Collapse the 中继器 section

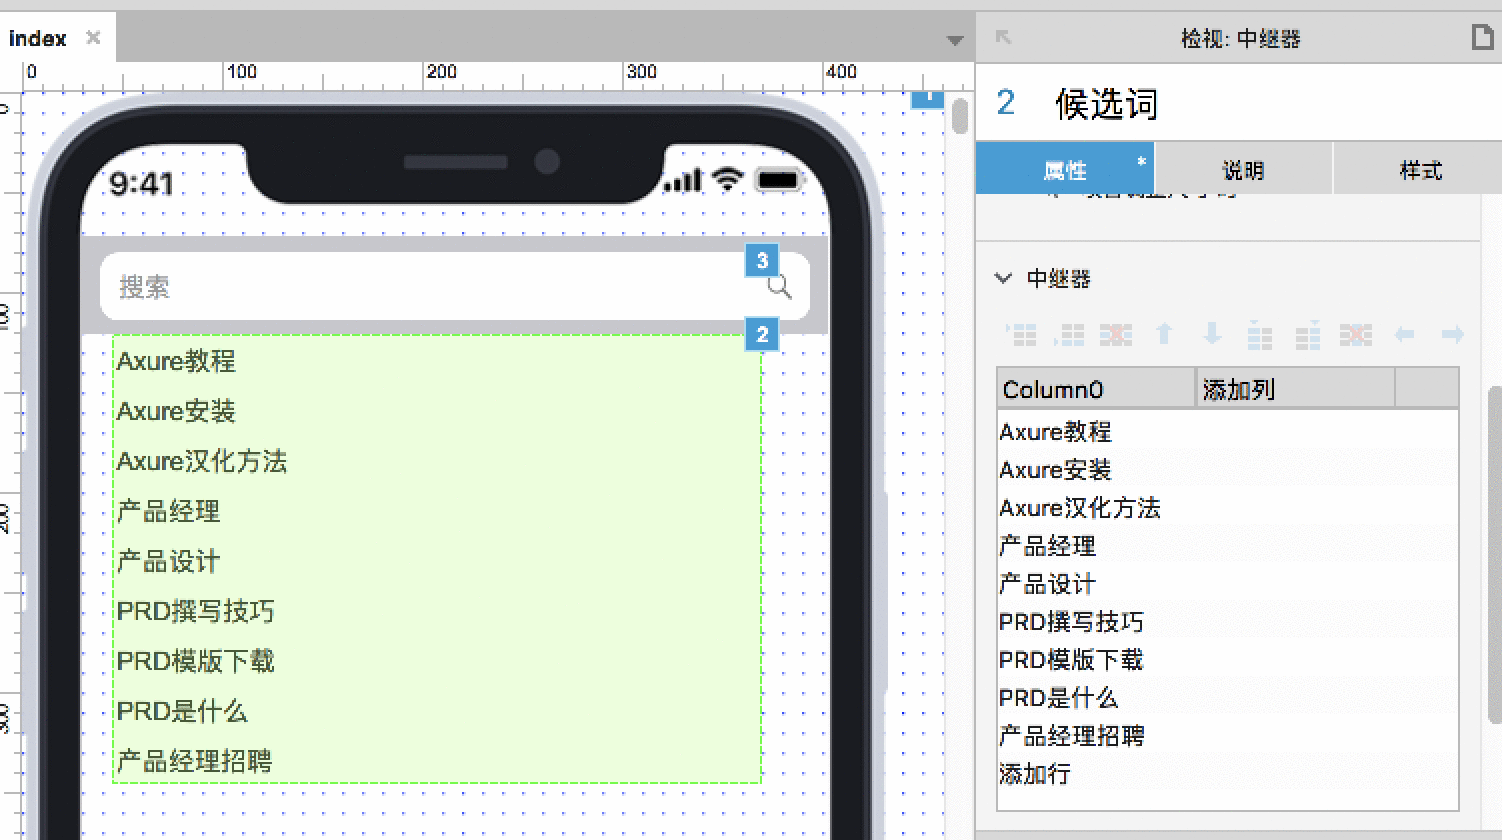pos(1003,278)
